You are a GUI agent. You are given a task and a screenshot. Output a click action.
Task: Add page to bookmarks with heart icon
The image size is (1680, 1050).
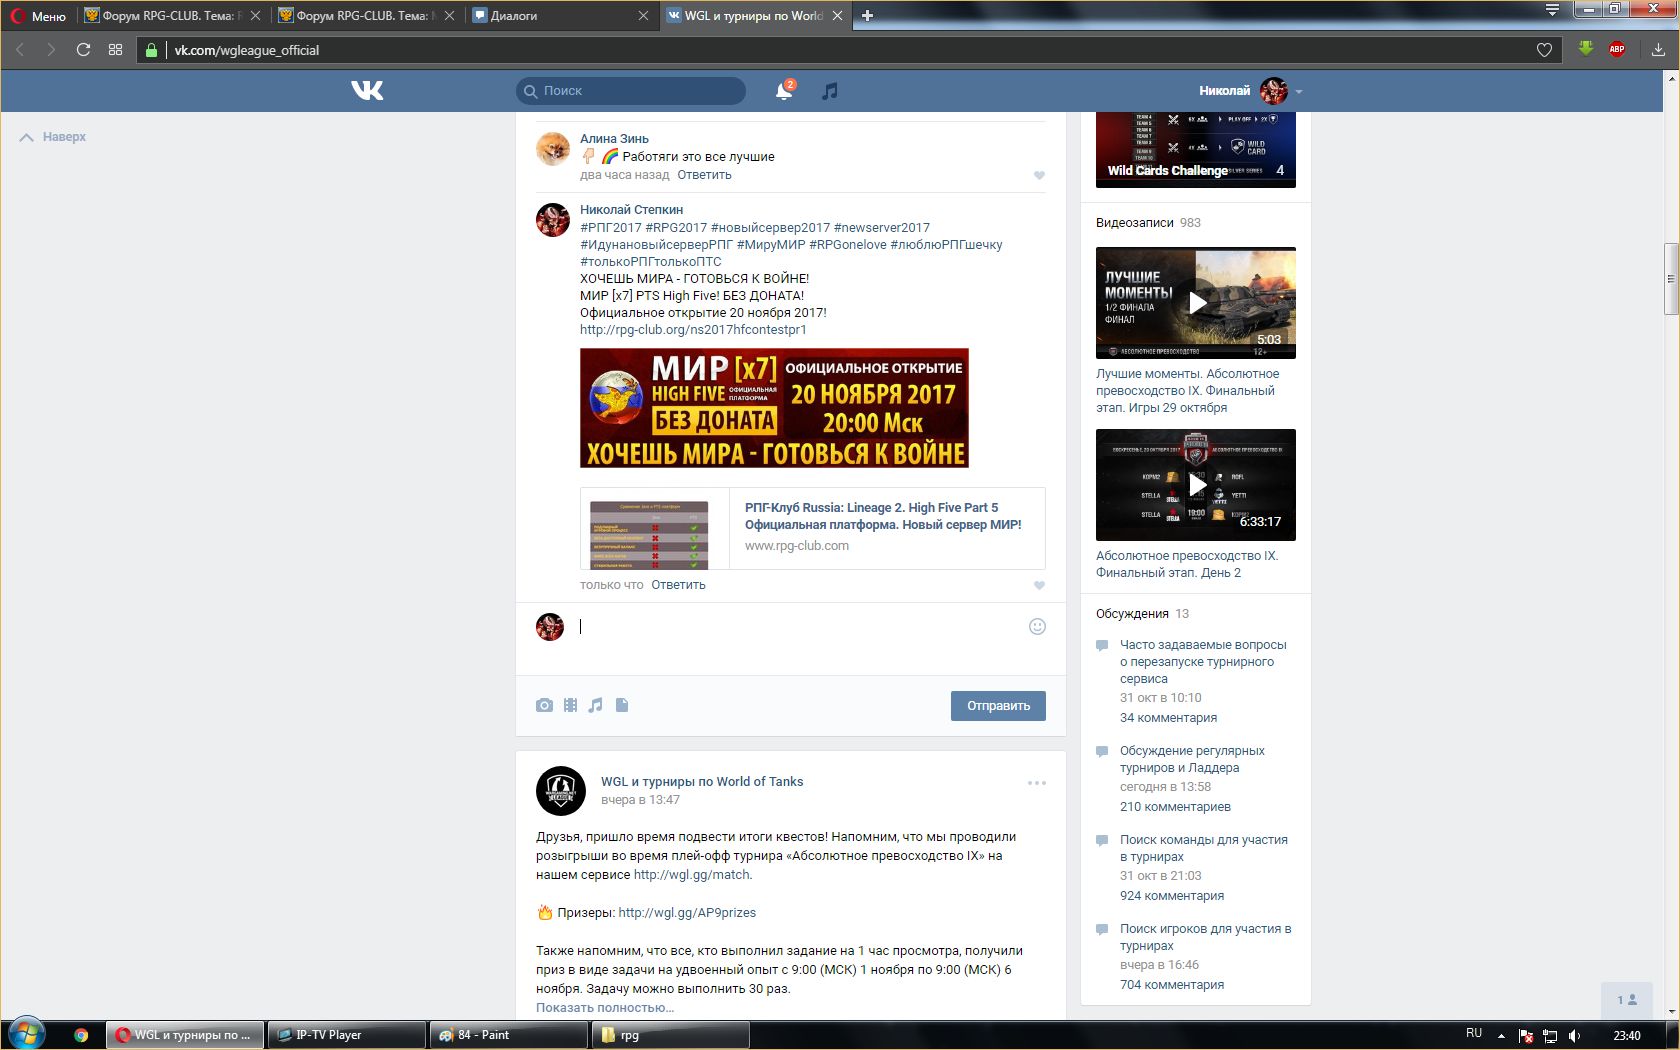point(1544,50)
